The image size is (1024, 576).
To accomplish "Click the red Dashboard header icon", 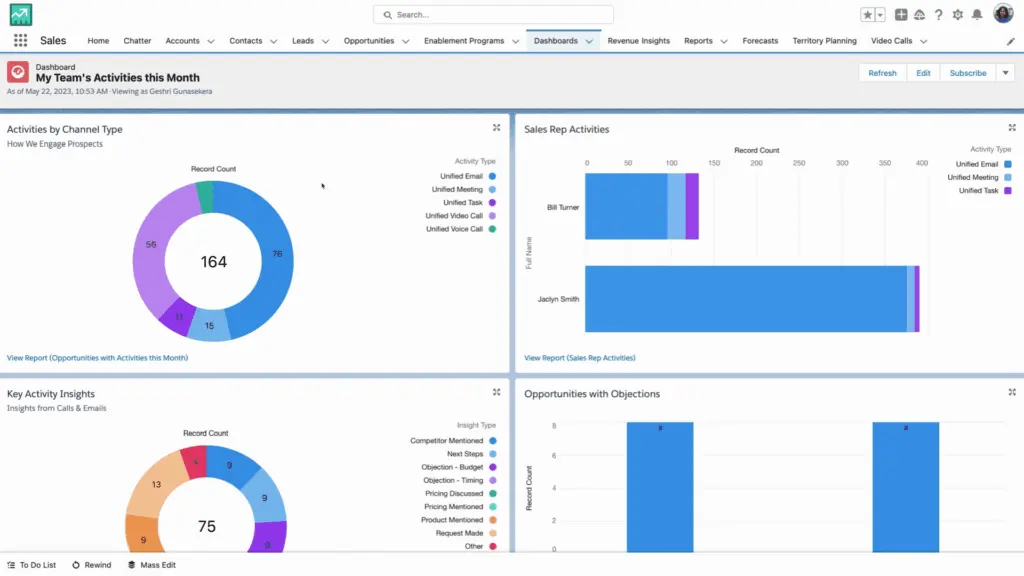I will [18, 72].
